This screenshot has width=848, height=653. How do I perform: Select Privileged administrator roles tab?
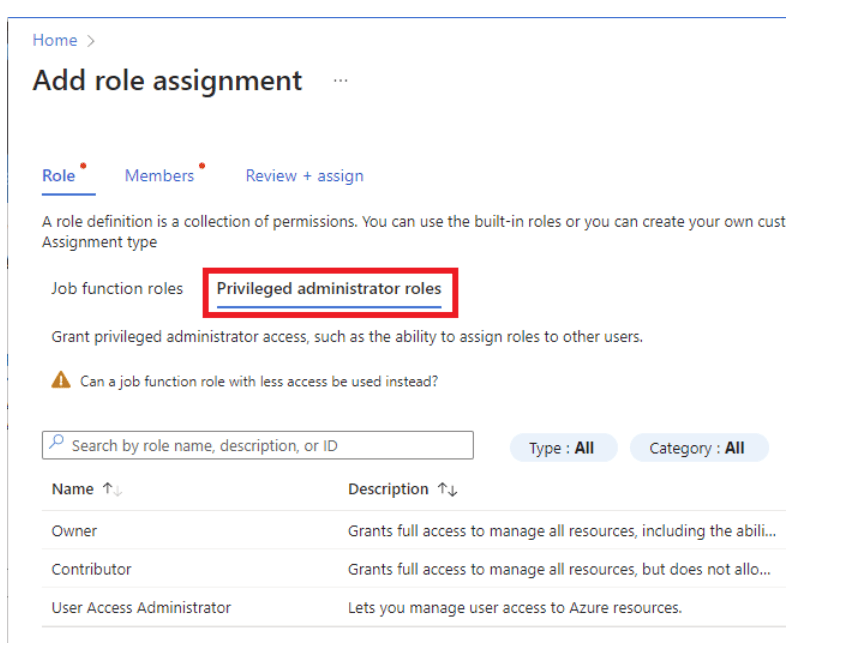point(329,288)
